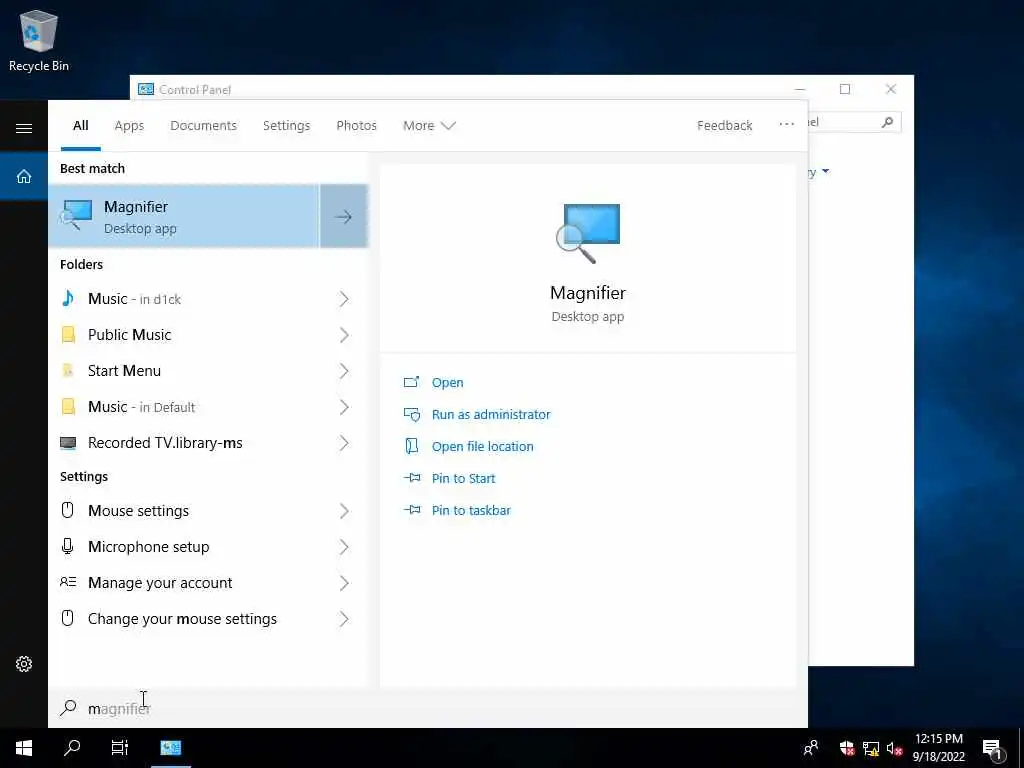
Task: Expand the Public Music chevron
Action: coord(344,335)
